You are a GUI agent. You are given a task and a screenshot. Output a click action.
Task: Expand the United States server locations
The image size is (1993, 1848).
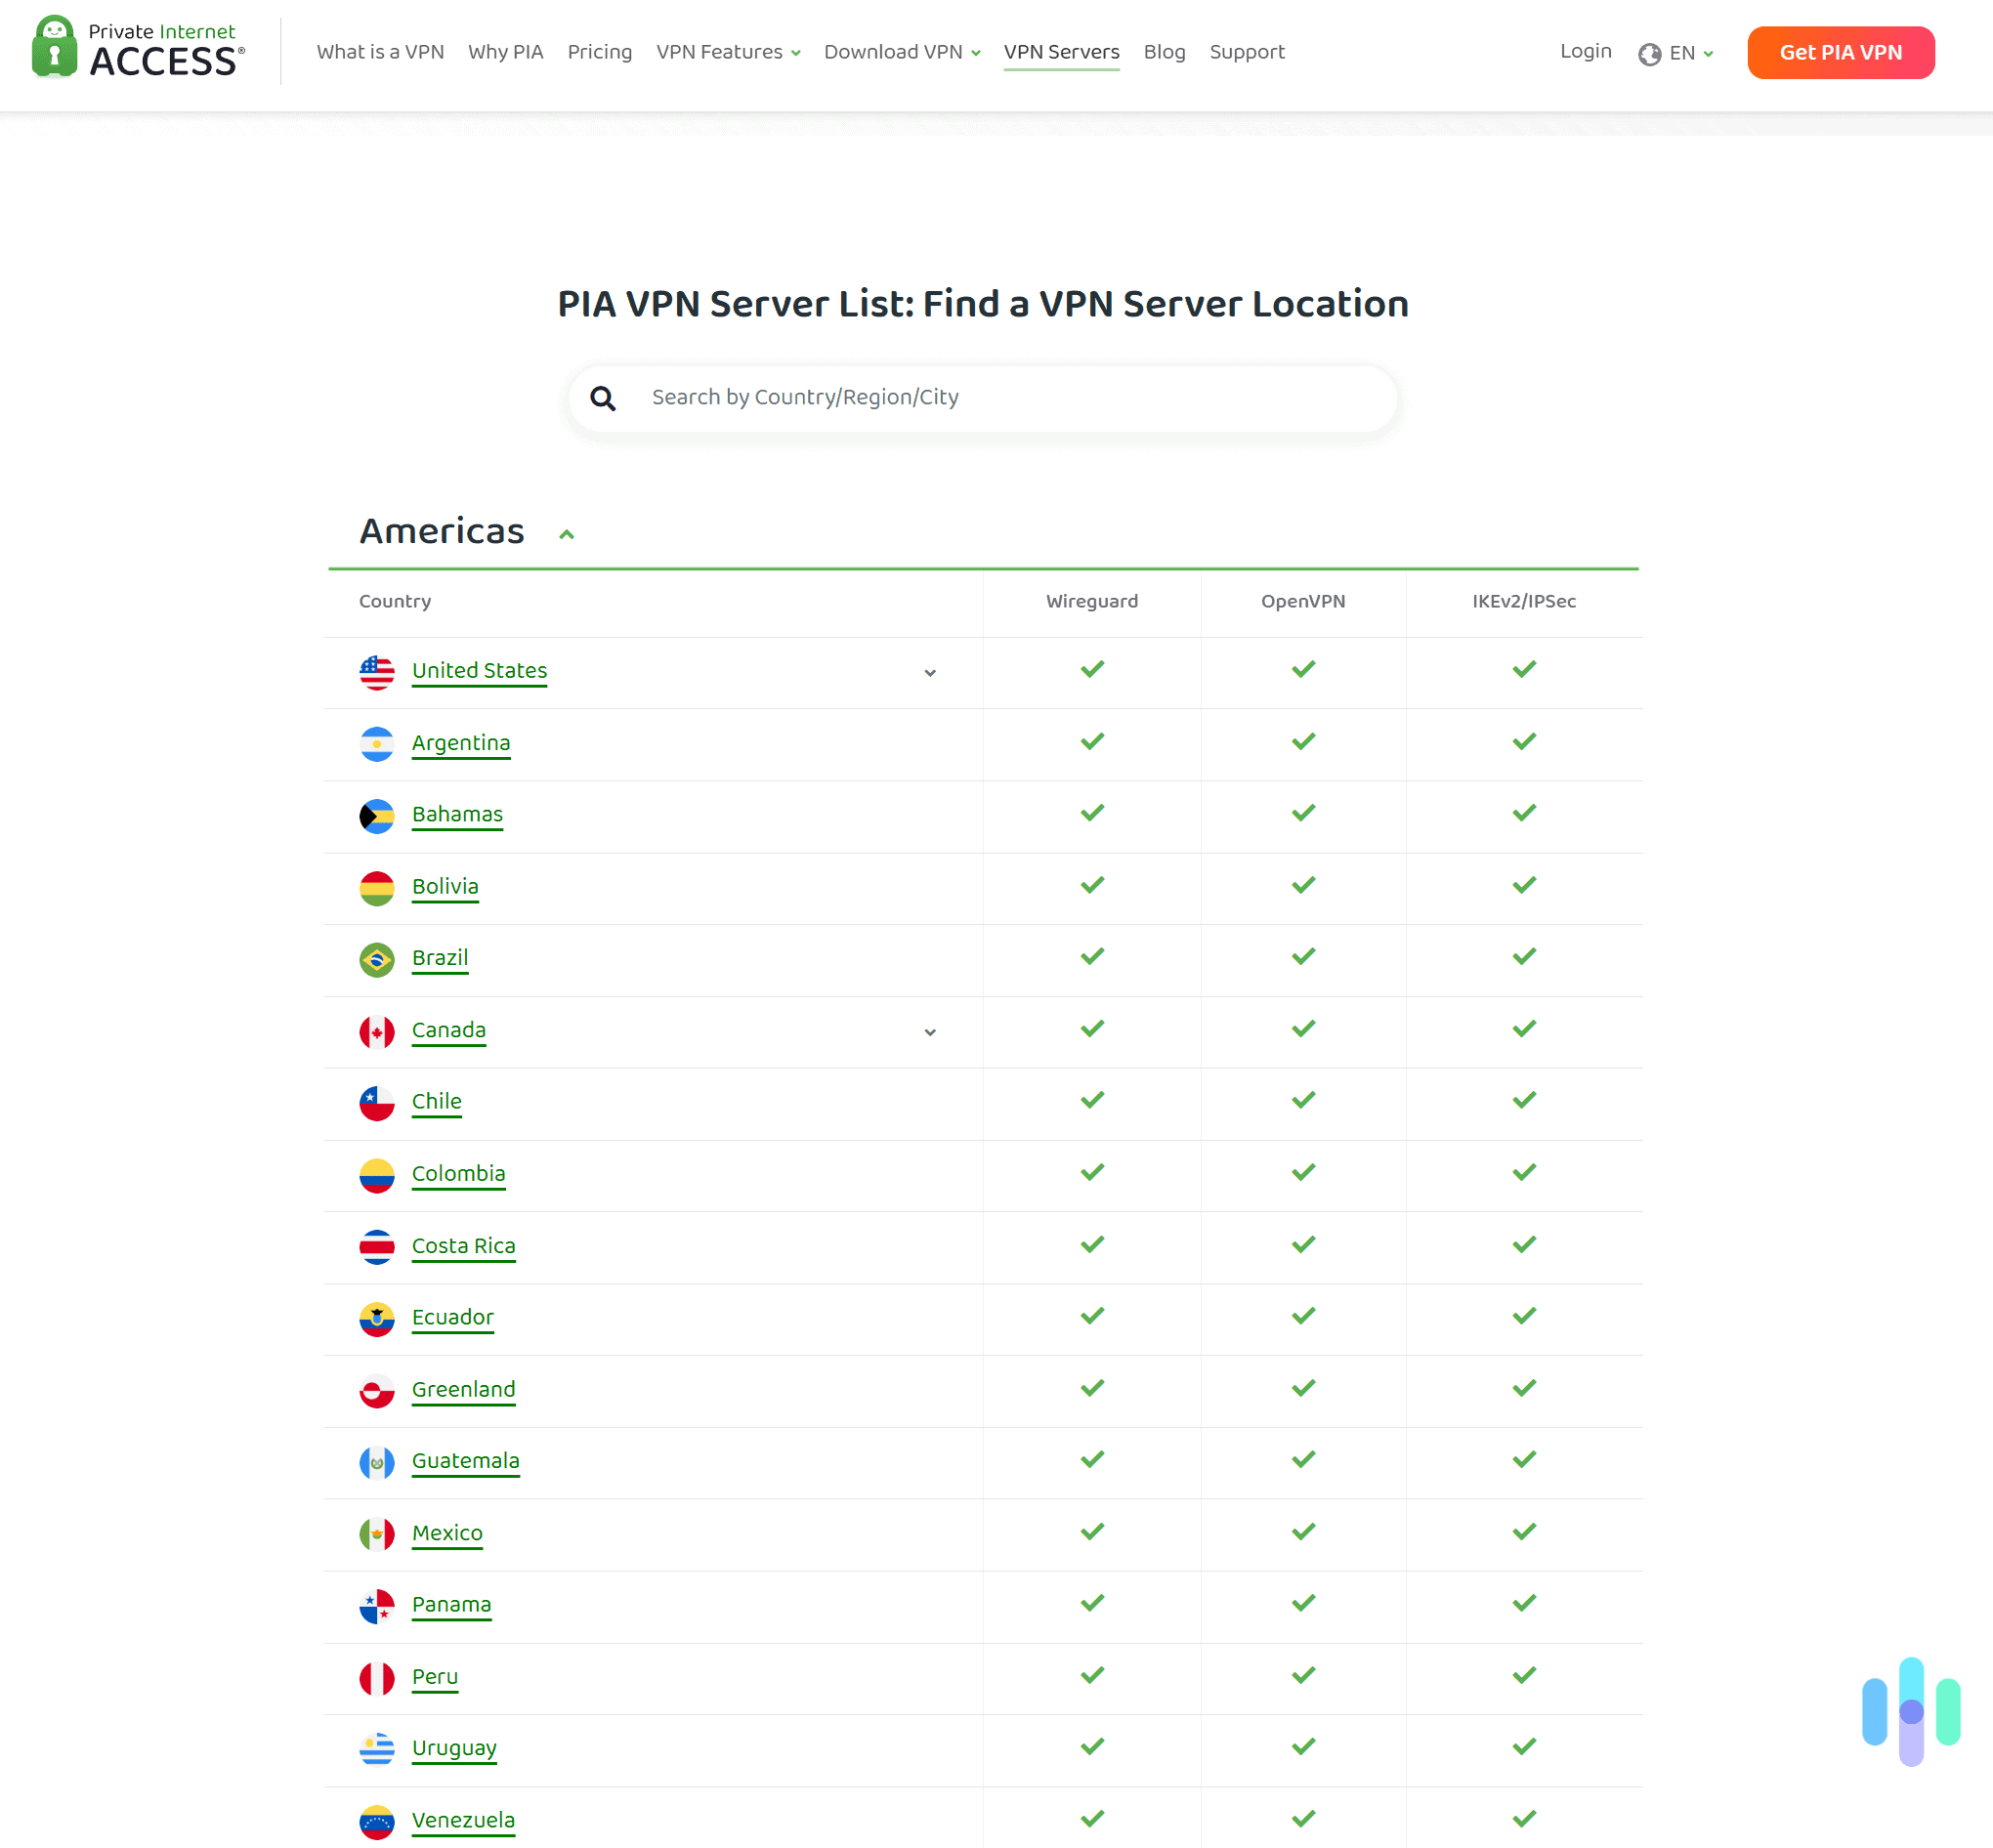click(930, 673)
